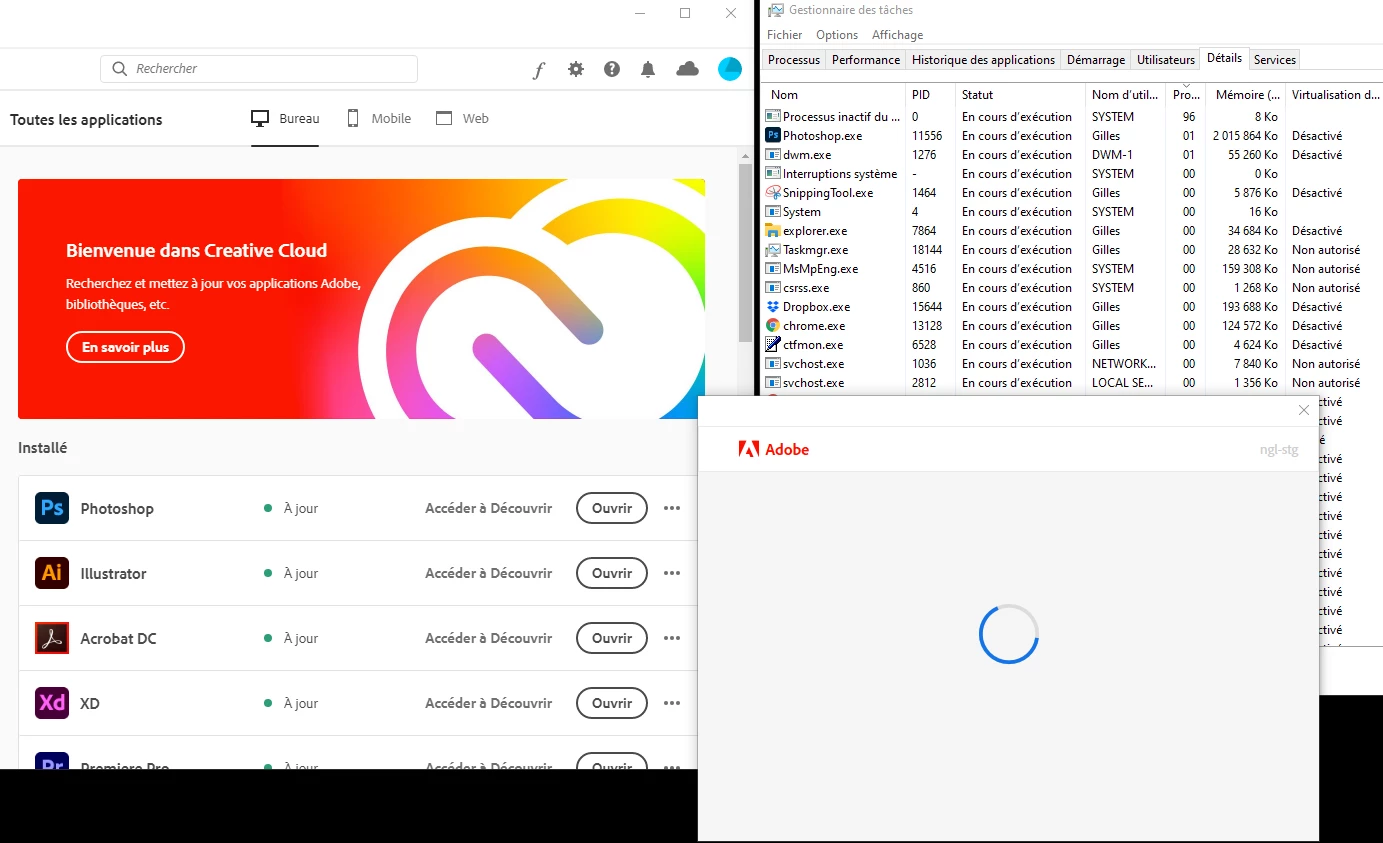Select the MsMpEng.exe process row
Viewport: 1383px width, 843px height.
point(1070,268)
